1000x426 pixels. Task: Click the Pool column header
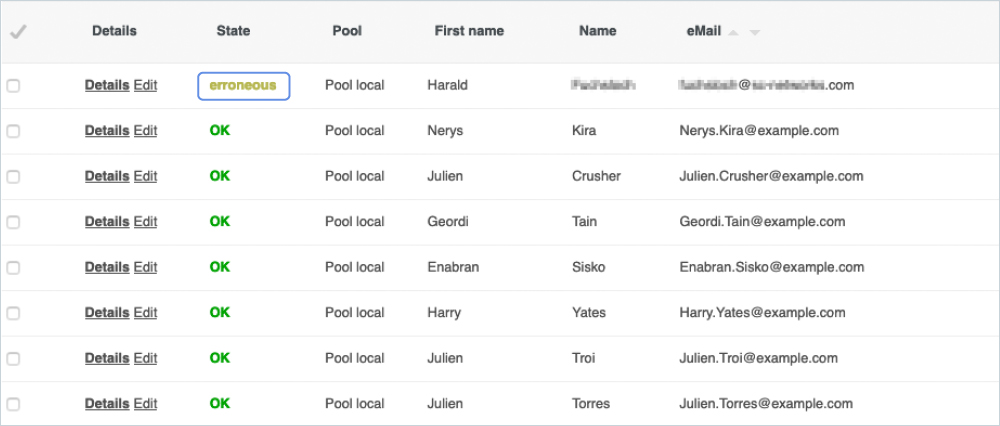pyautogui.click(x=347, y=31)
